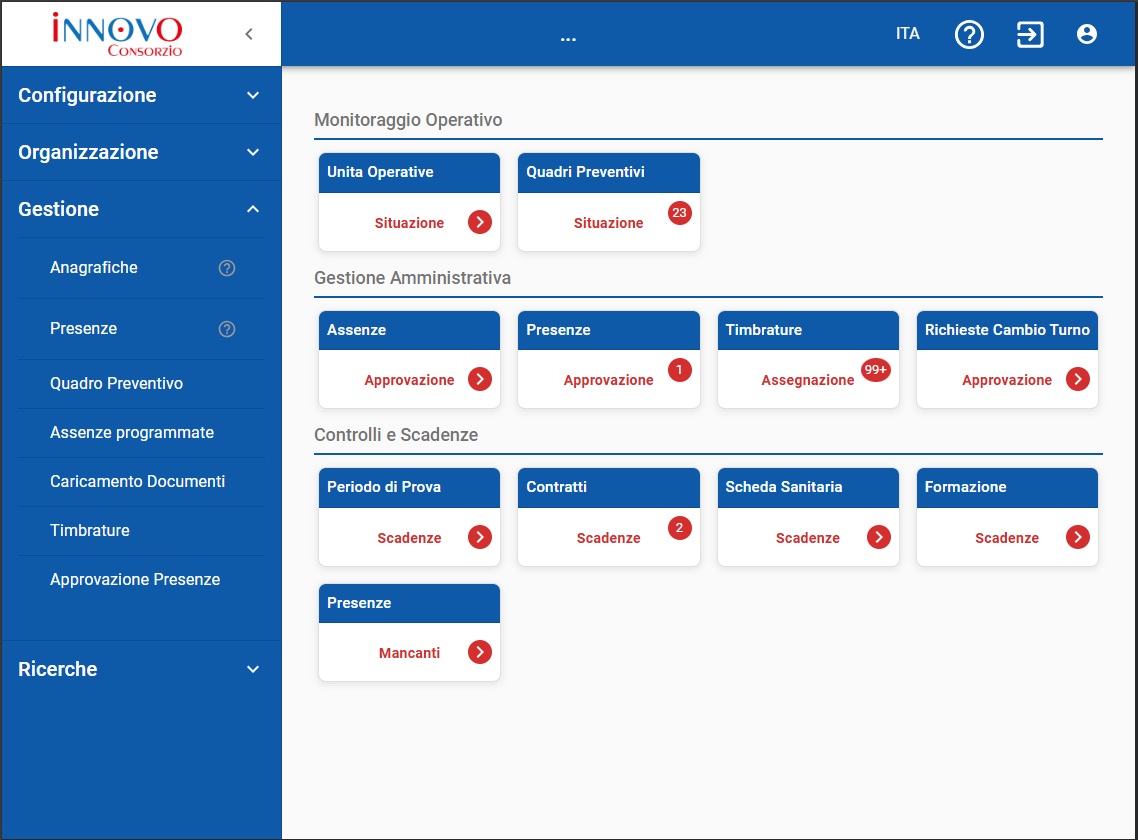Expand the Ricerche section
This screenshot has width=1138, height=840.
[141, 669]
